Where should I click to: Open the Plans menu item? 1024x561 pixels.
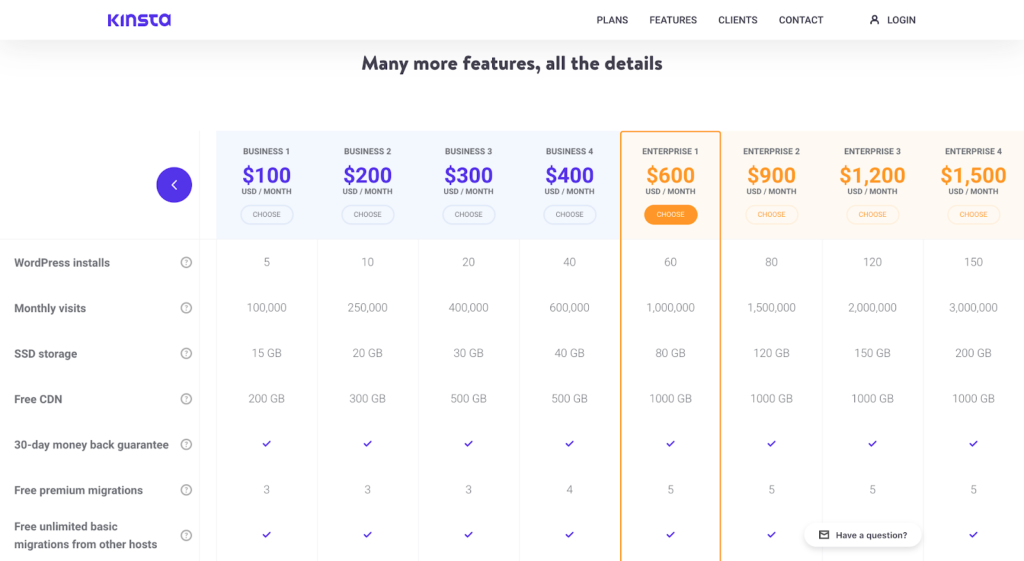[x=612, y=20]
